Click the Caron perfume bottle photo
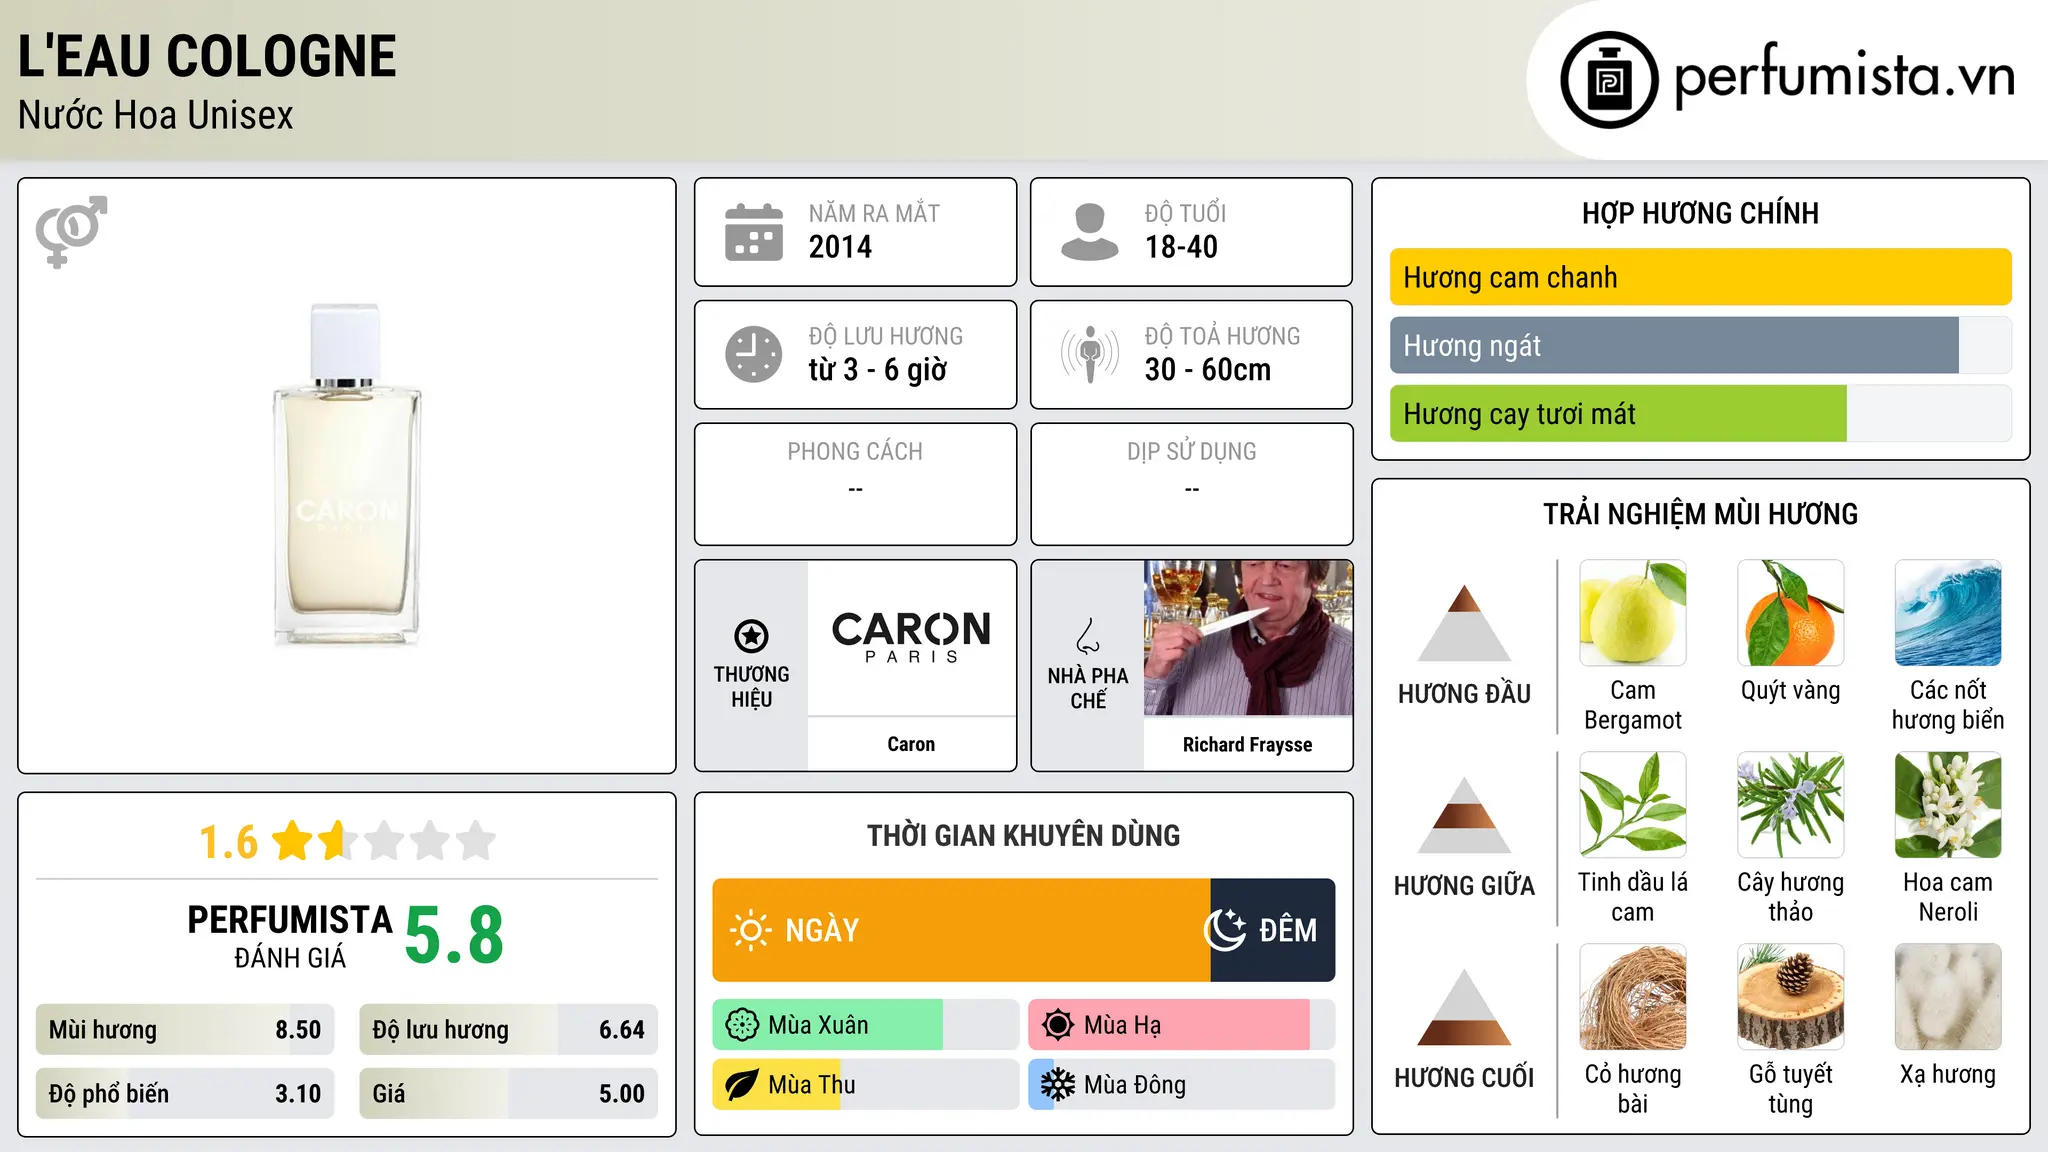The width and height of the screenshot is (2048, 1152). pos(346,475)
